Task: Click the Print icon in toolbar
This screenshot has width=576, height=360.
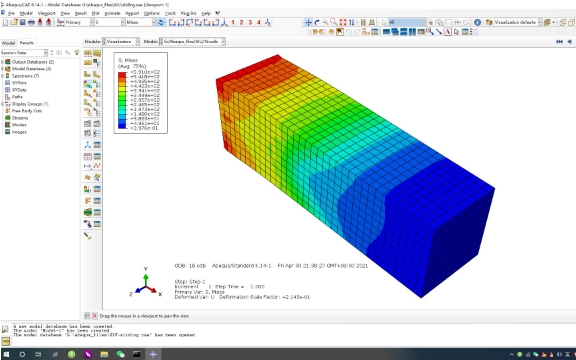Action: click(x=31, y=22)
